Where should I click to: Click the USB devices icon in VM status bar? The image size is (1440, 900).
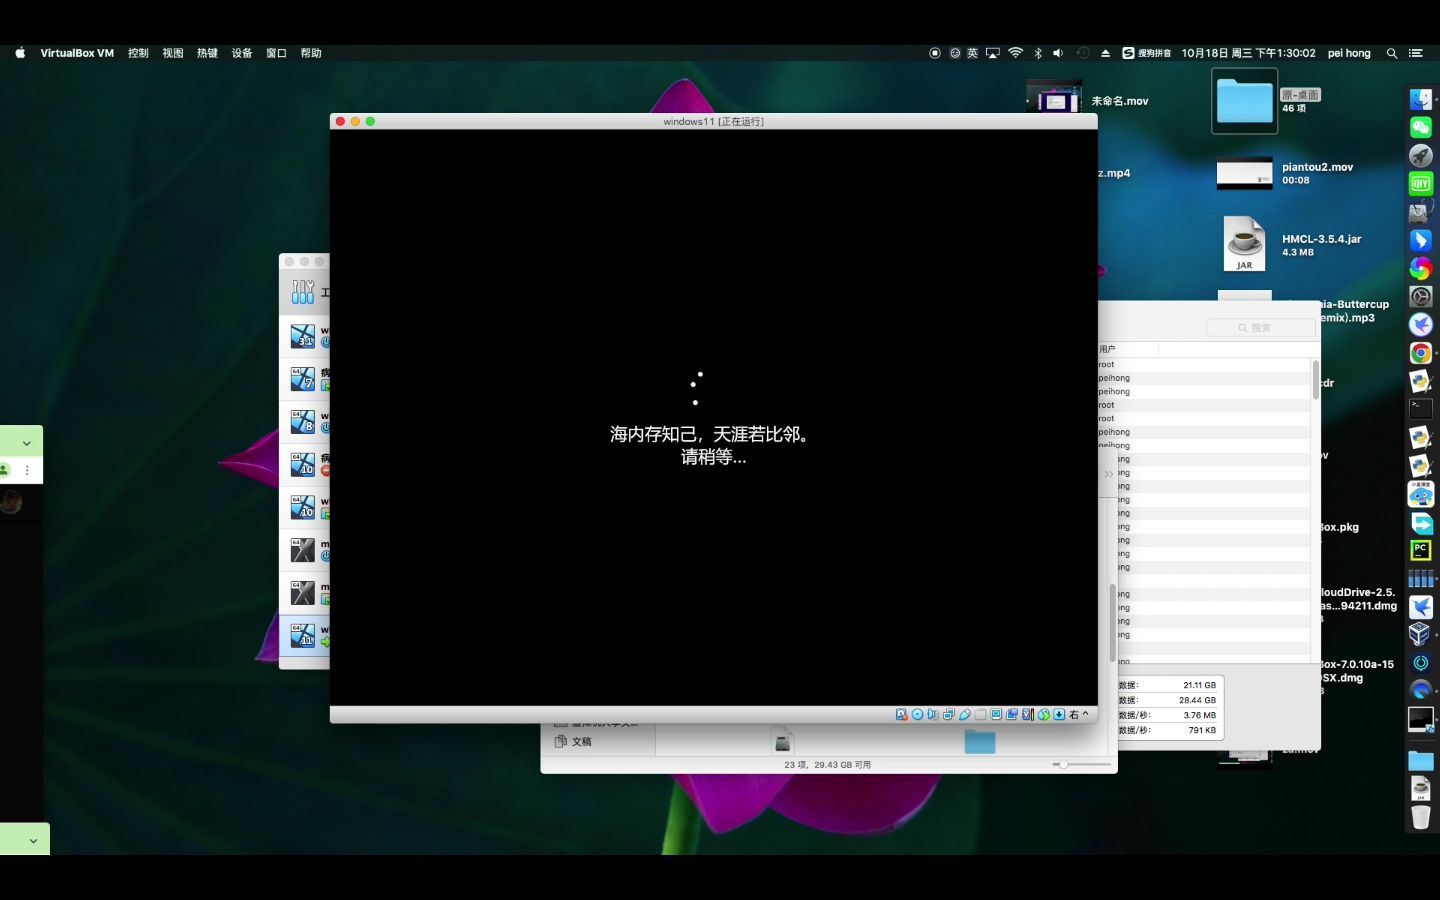[965, 714]
